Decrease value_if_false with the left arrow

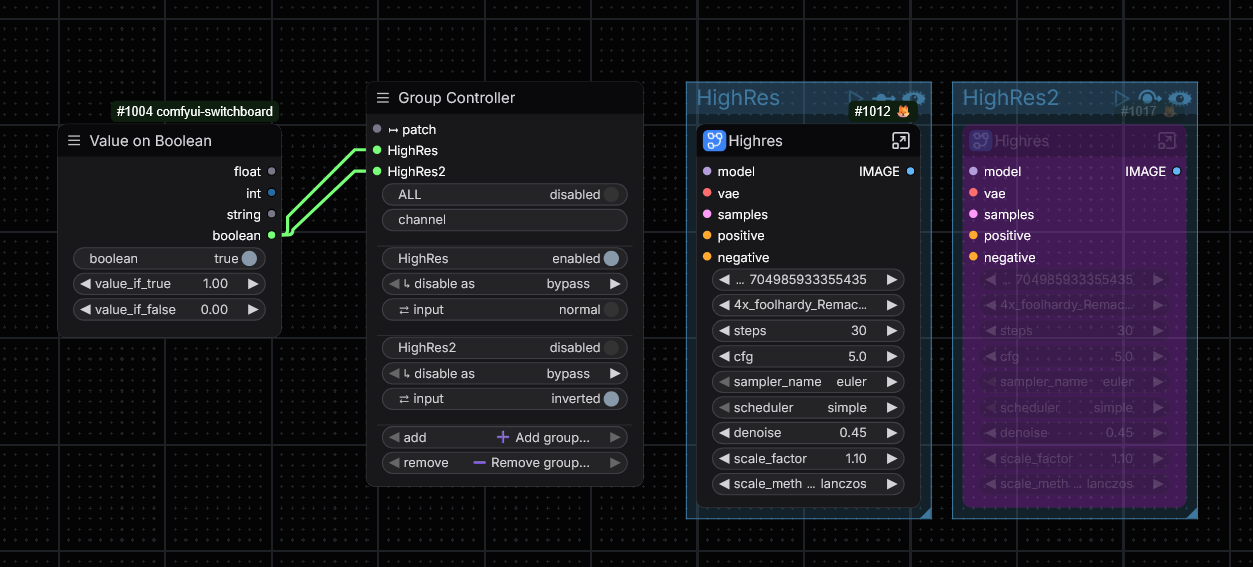point(85,310)
